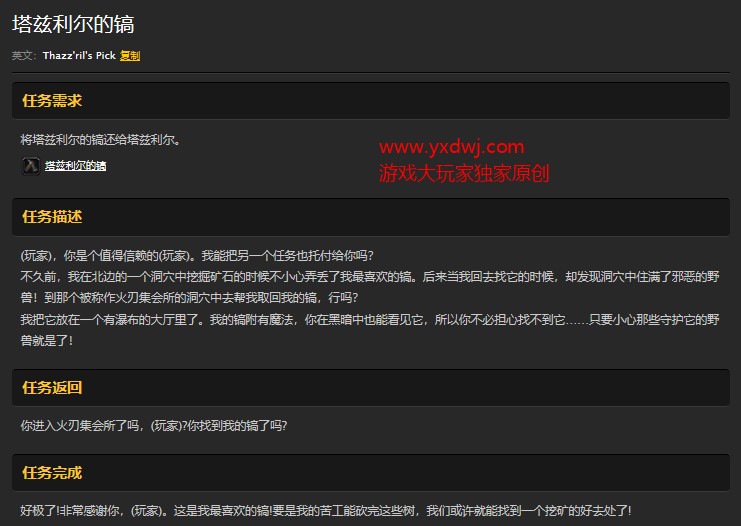The width and height of the screenshot is (741, 526).
Task: Click the pick item icon under 任务需求
Action: coord(31,165)
